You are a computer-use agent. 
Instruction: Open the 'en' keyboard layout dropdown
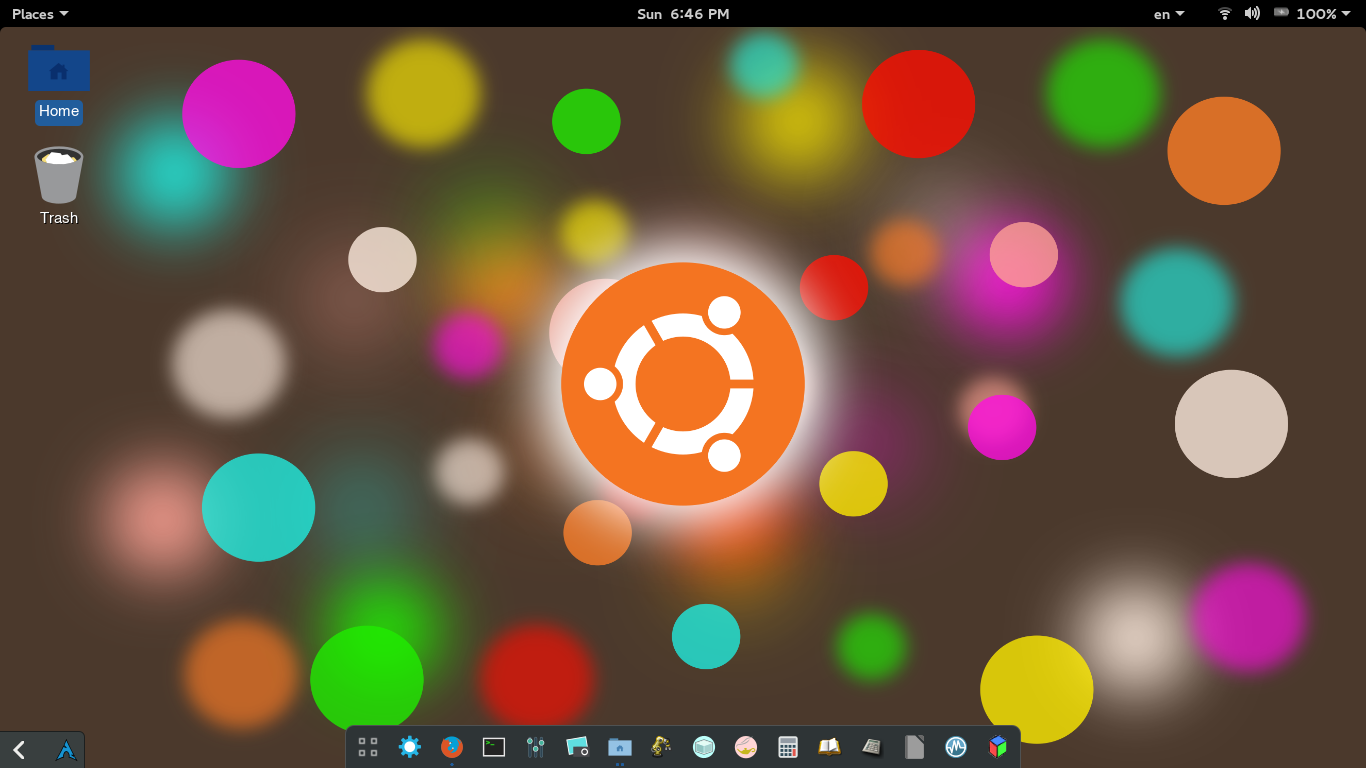click(x=1169, y=14)
